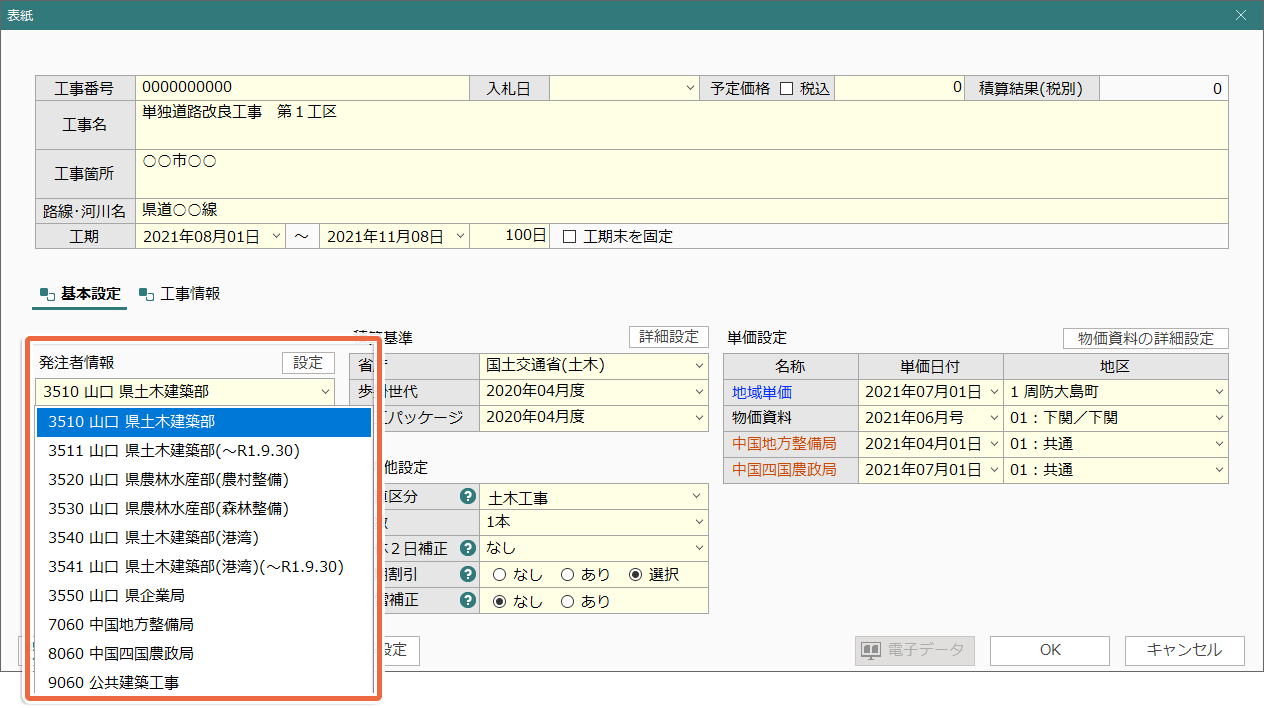Open the 土木工事 dropdown

point(697,497)
